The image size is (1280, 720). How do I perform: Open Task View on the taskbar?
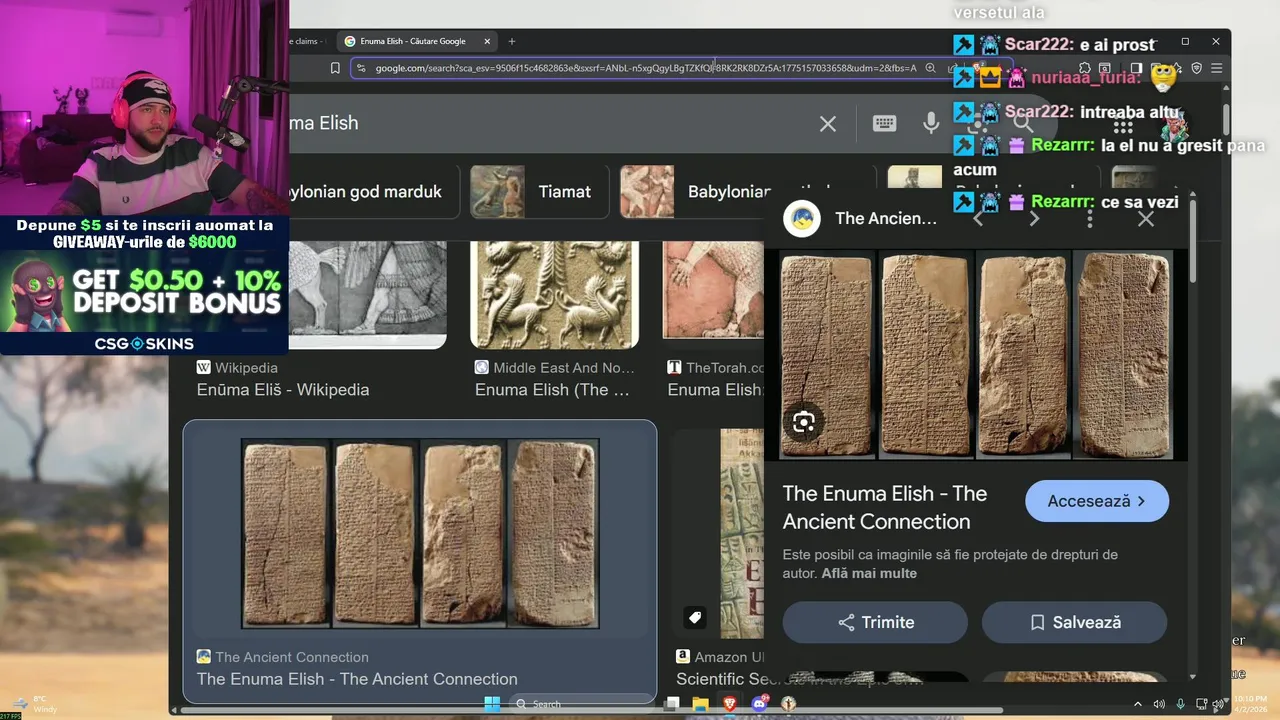pyautogui.click(x=672, y=704)
